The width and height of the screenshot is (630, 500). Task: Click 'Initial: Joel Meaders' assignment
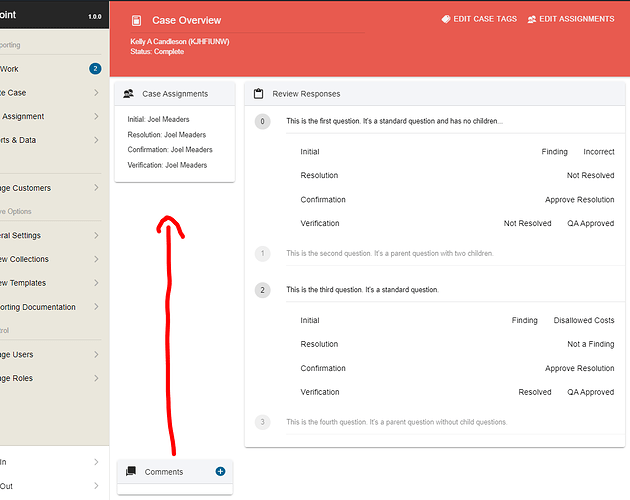tap(158, 119)
